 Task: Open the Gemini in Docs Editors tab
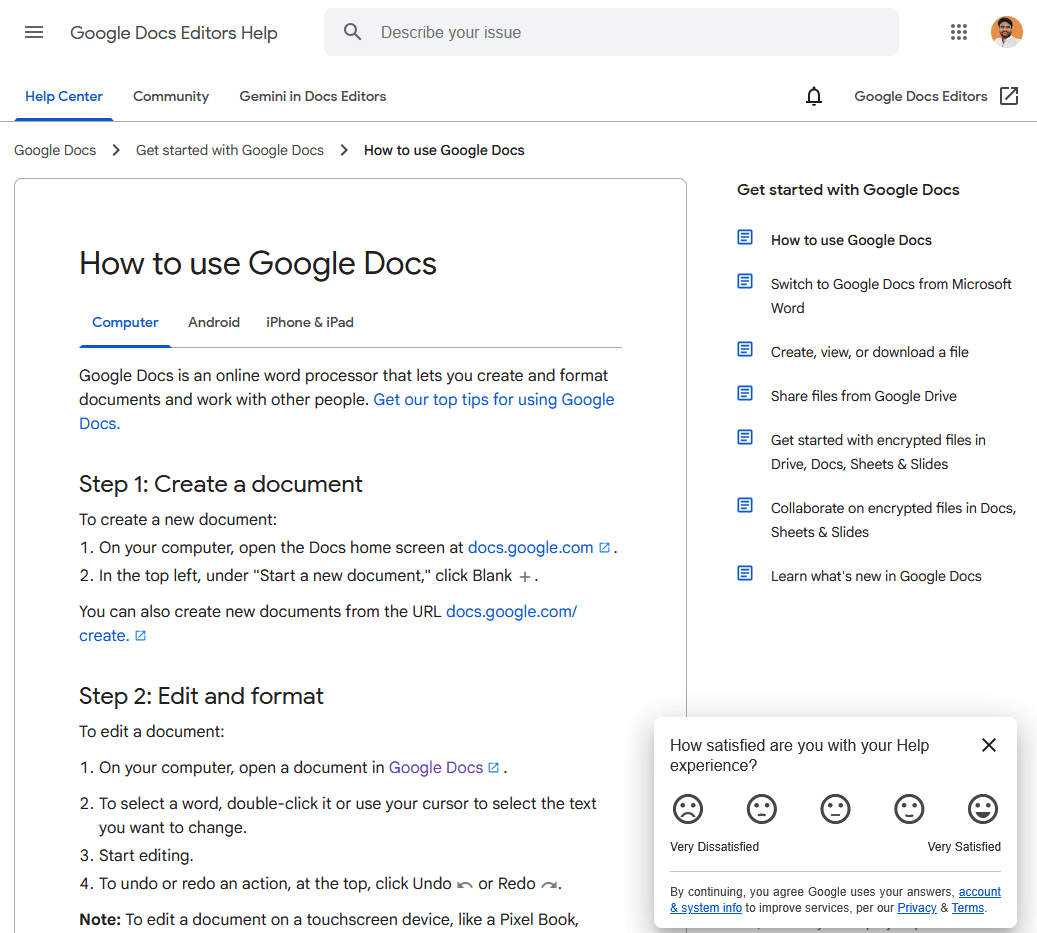coord(313,97)
